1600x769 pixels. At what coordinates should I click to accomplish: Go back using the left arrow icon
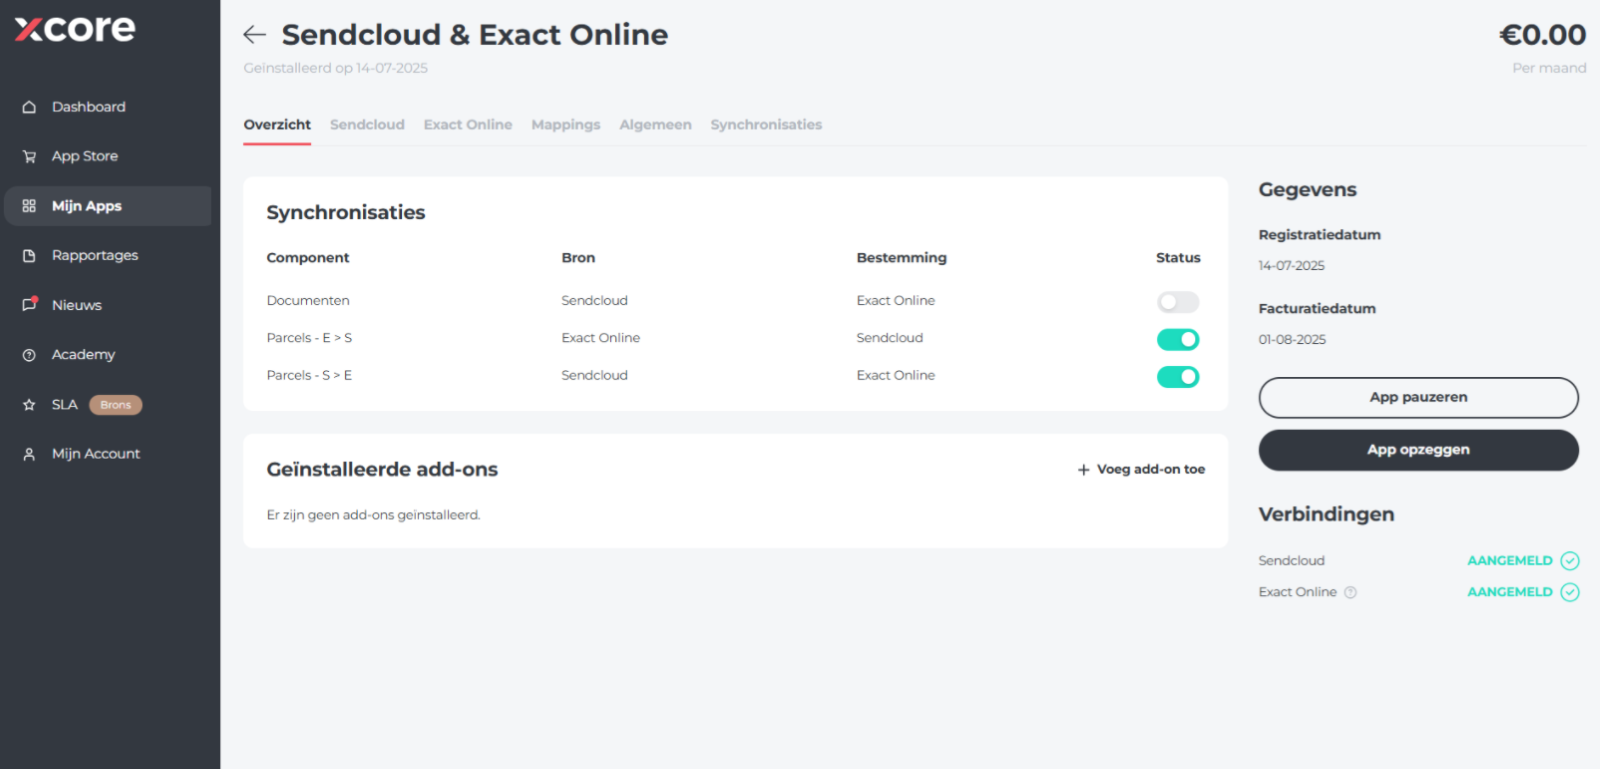(254, 35)
